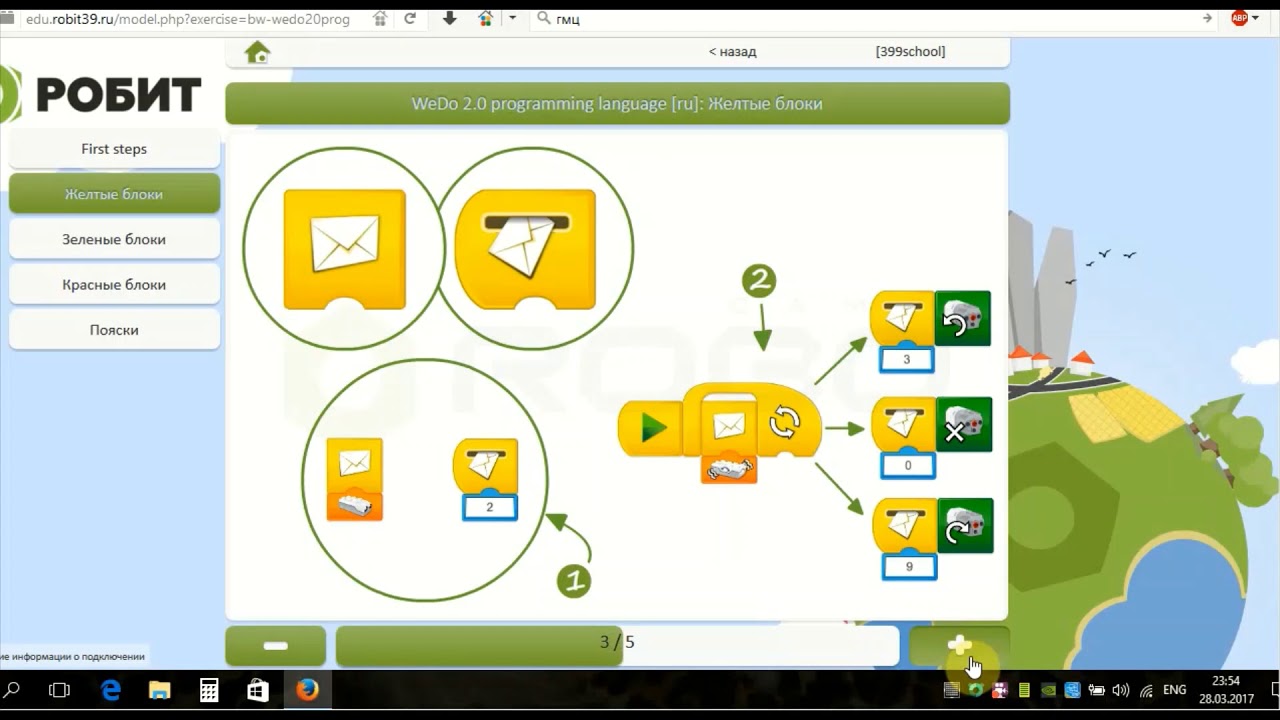Click the large receive message mailbox block
Image resolution: width=1280 pixels, height=720 pixels.
tap(526, 249)
